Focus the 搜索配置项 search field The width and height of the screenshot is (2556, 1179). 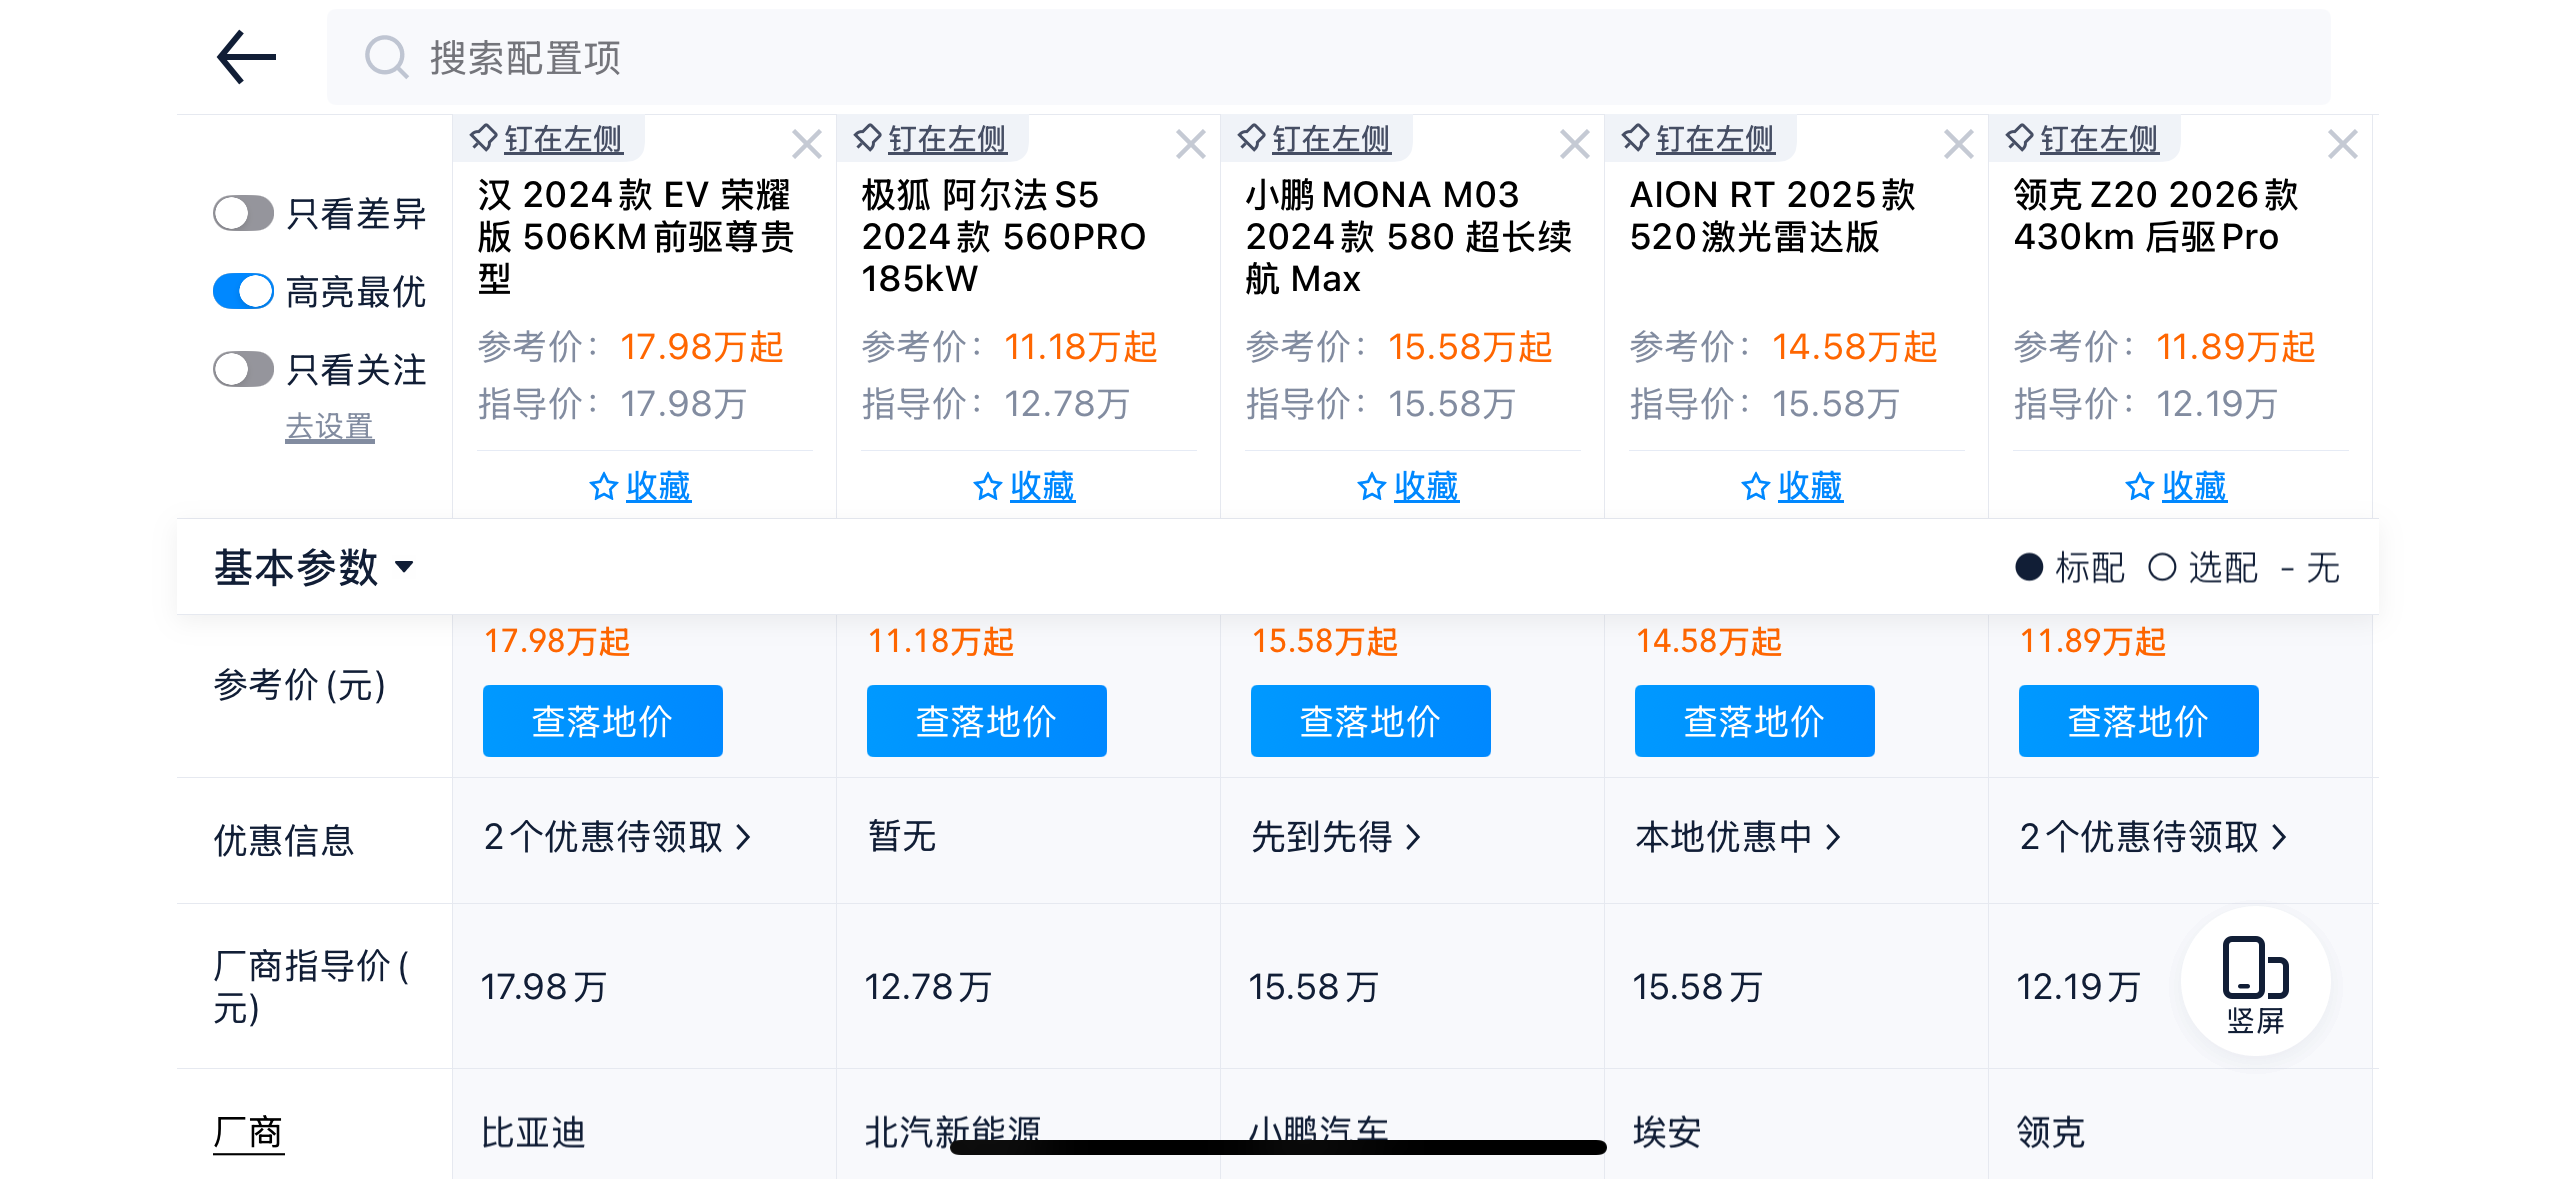1300,57
